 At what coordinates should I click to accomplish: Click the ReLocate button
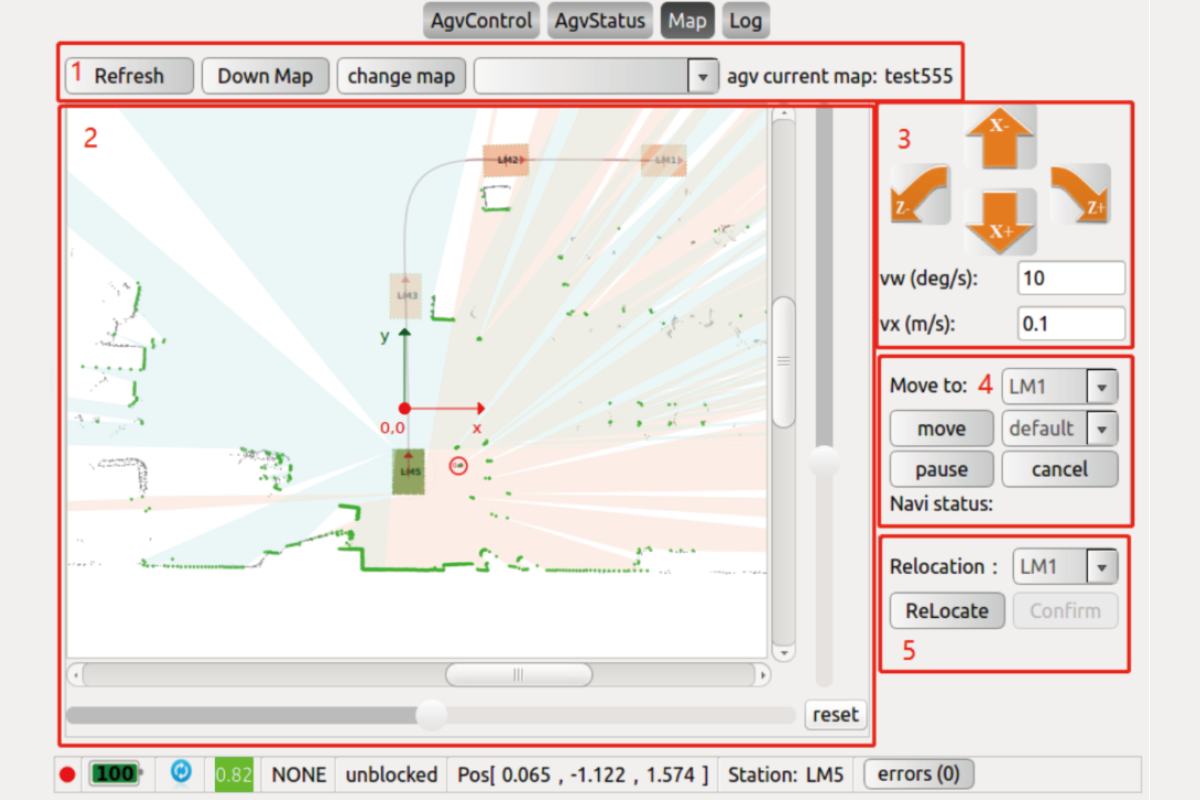coord(946,610)
